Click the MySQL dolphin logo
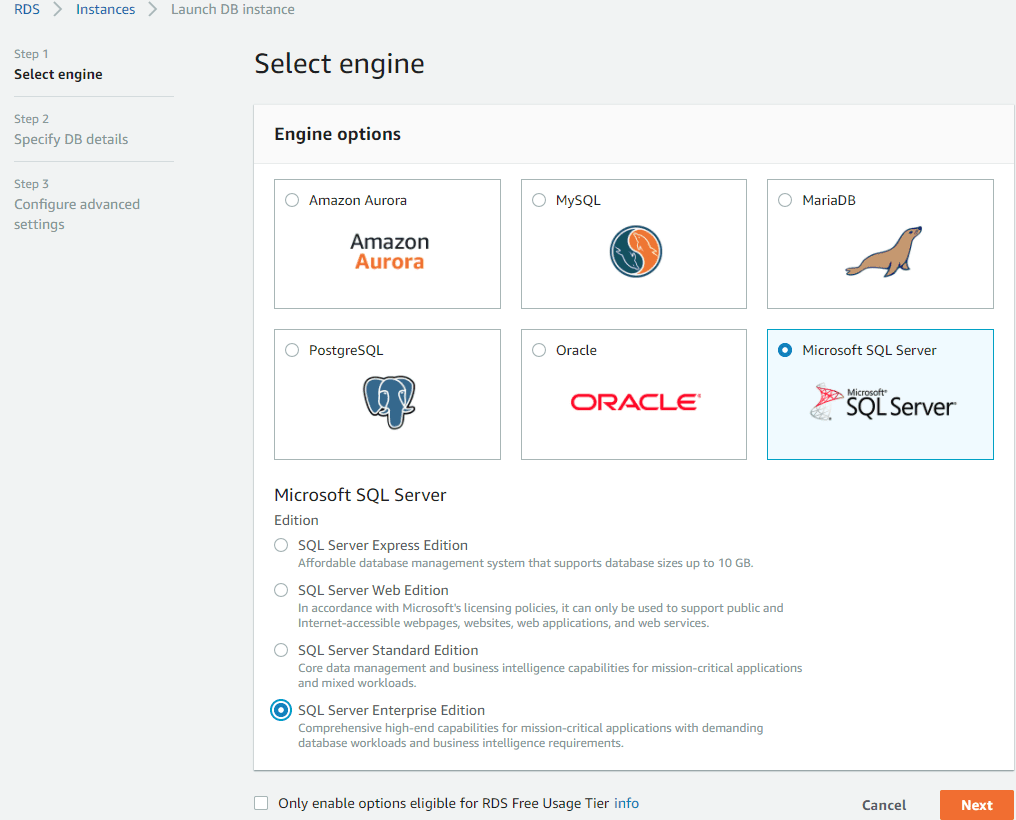The width and height of the screenshot is (1016, 820). point(636,251)
